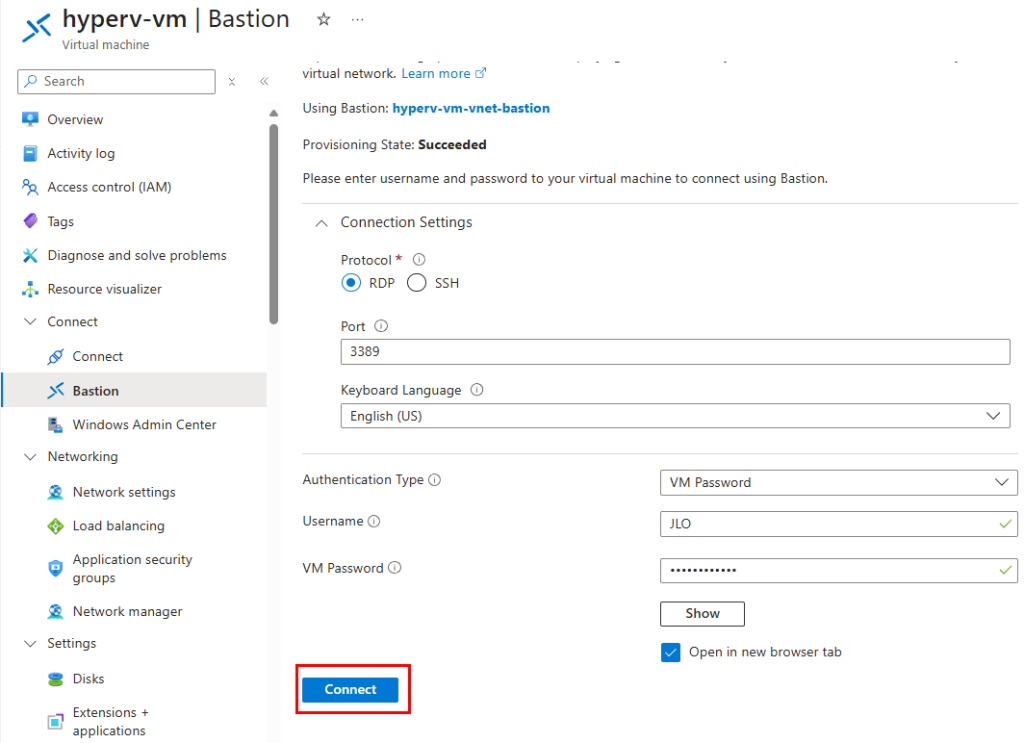Open the more options ellipsis menu
Image resolution: width=1024 pixels, height=743 pixels.
(357, 20)
